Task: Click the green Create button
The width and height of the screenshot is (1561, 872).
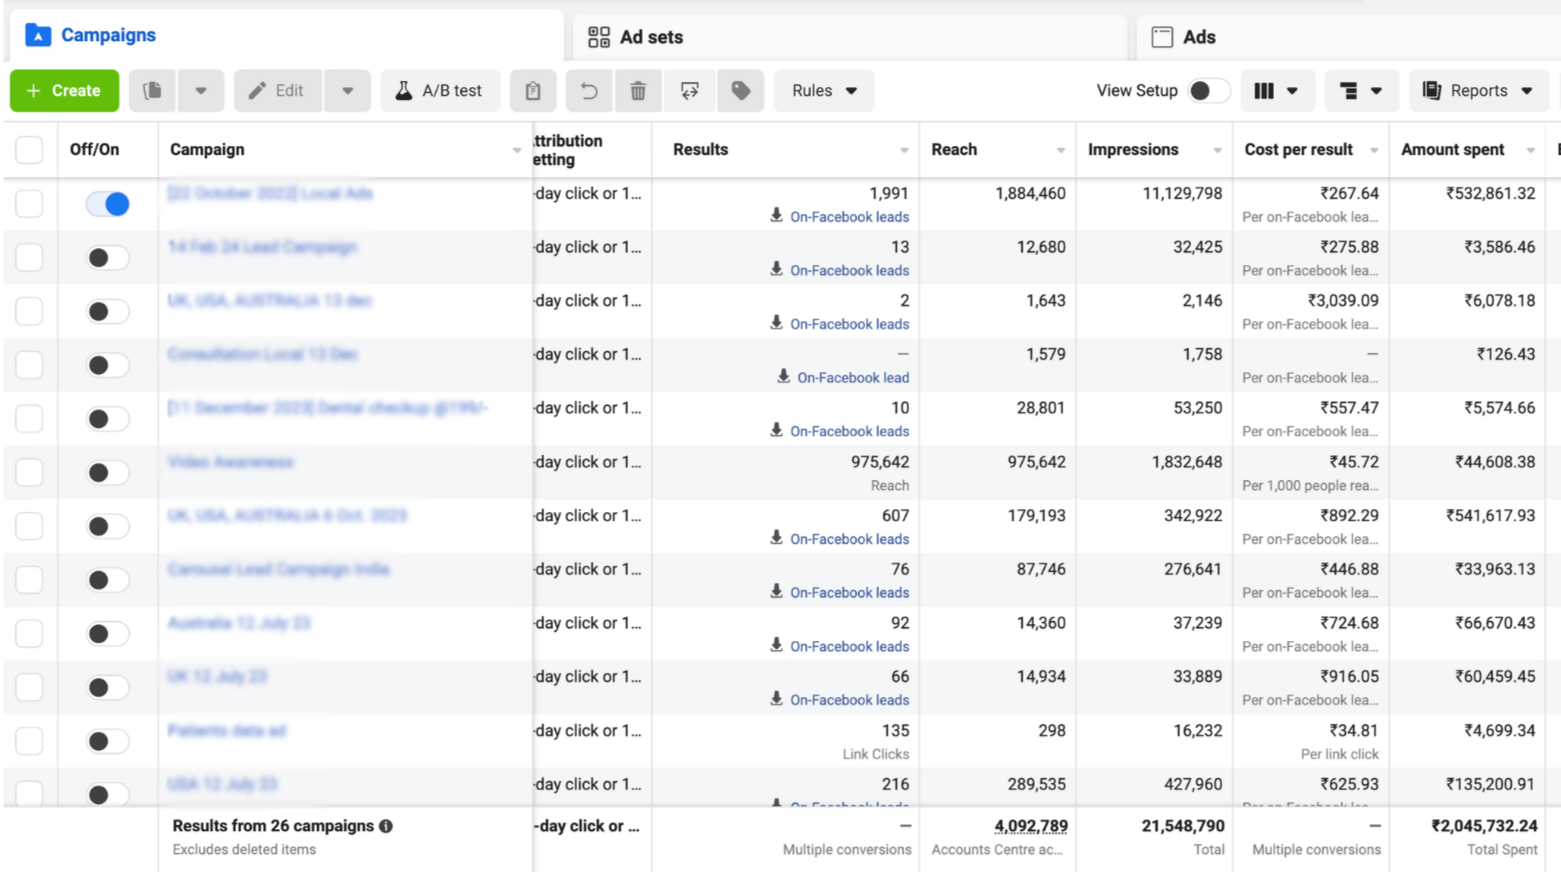Action: [x=64, y=91]
